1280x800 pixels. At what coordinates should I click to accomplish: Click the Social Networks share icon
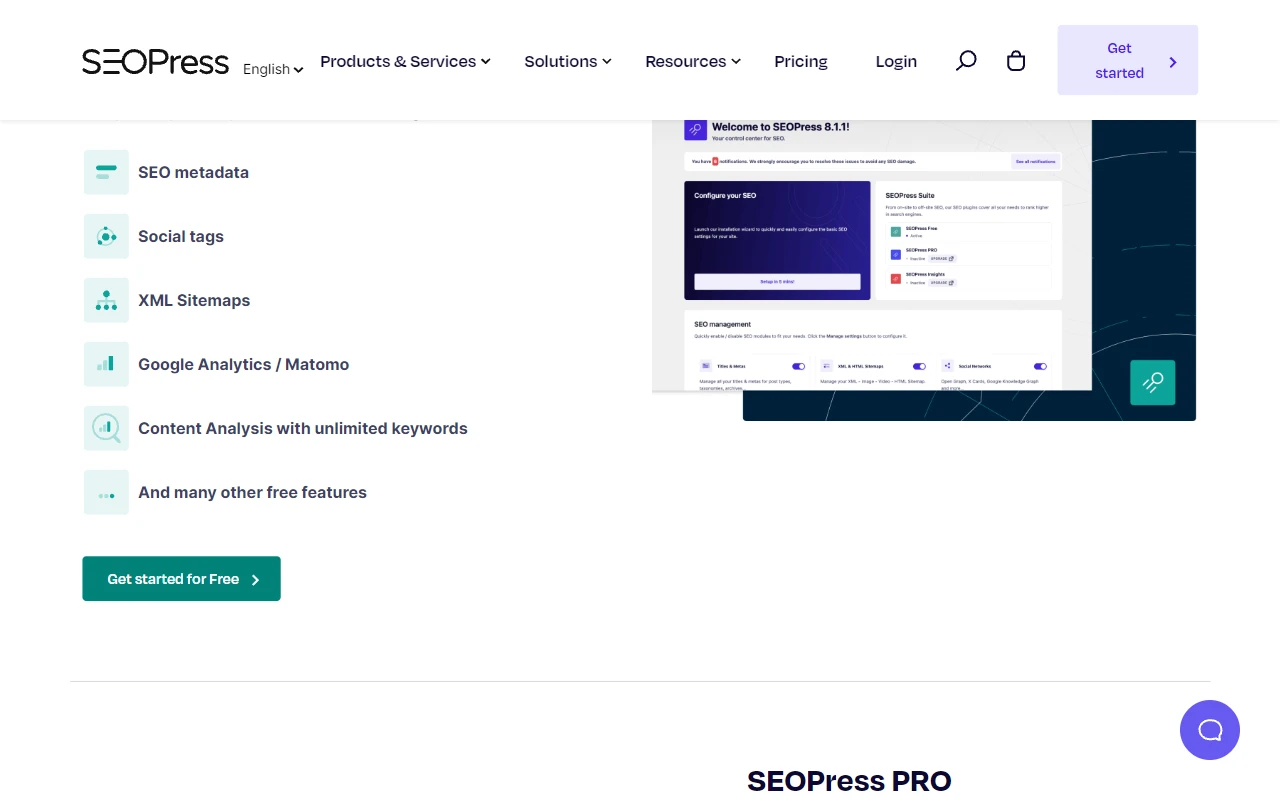(x=948, y=367)
